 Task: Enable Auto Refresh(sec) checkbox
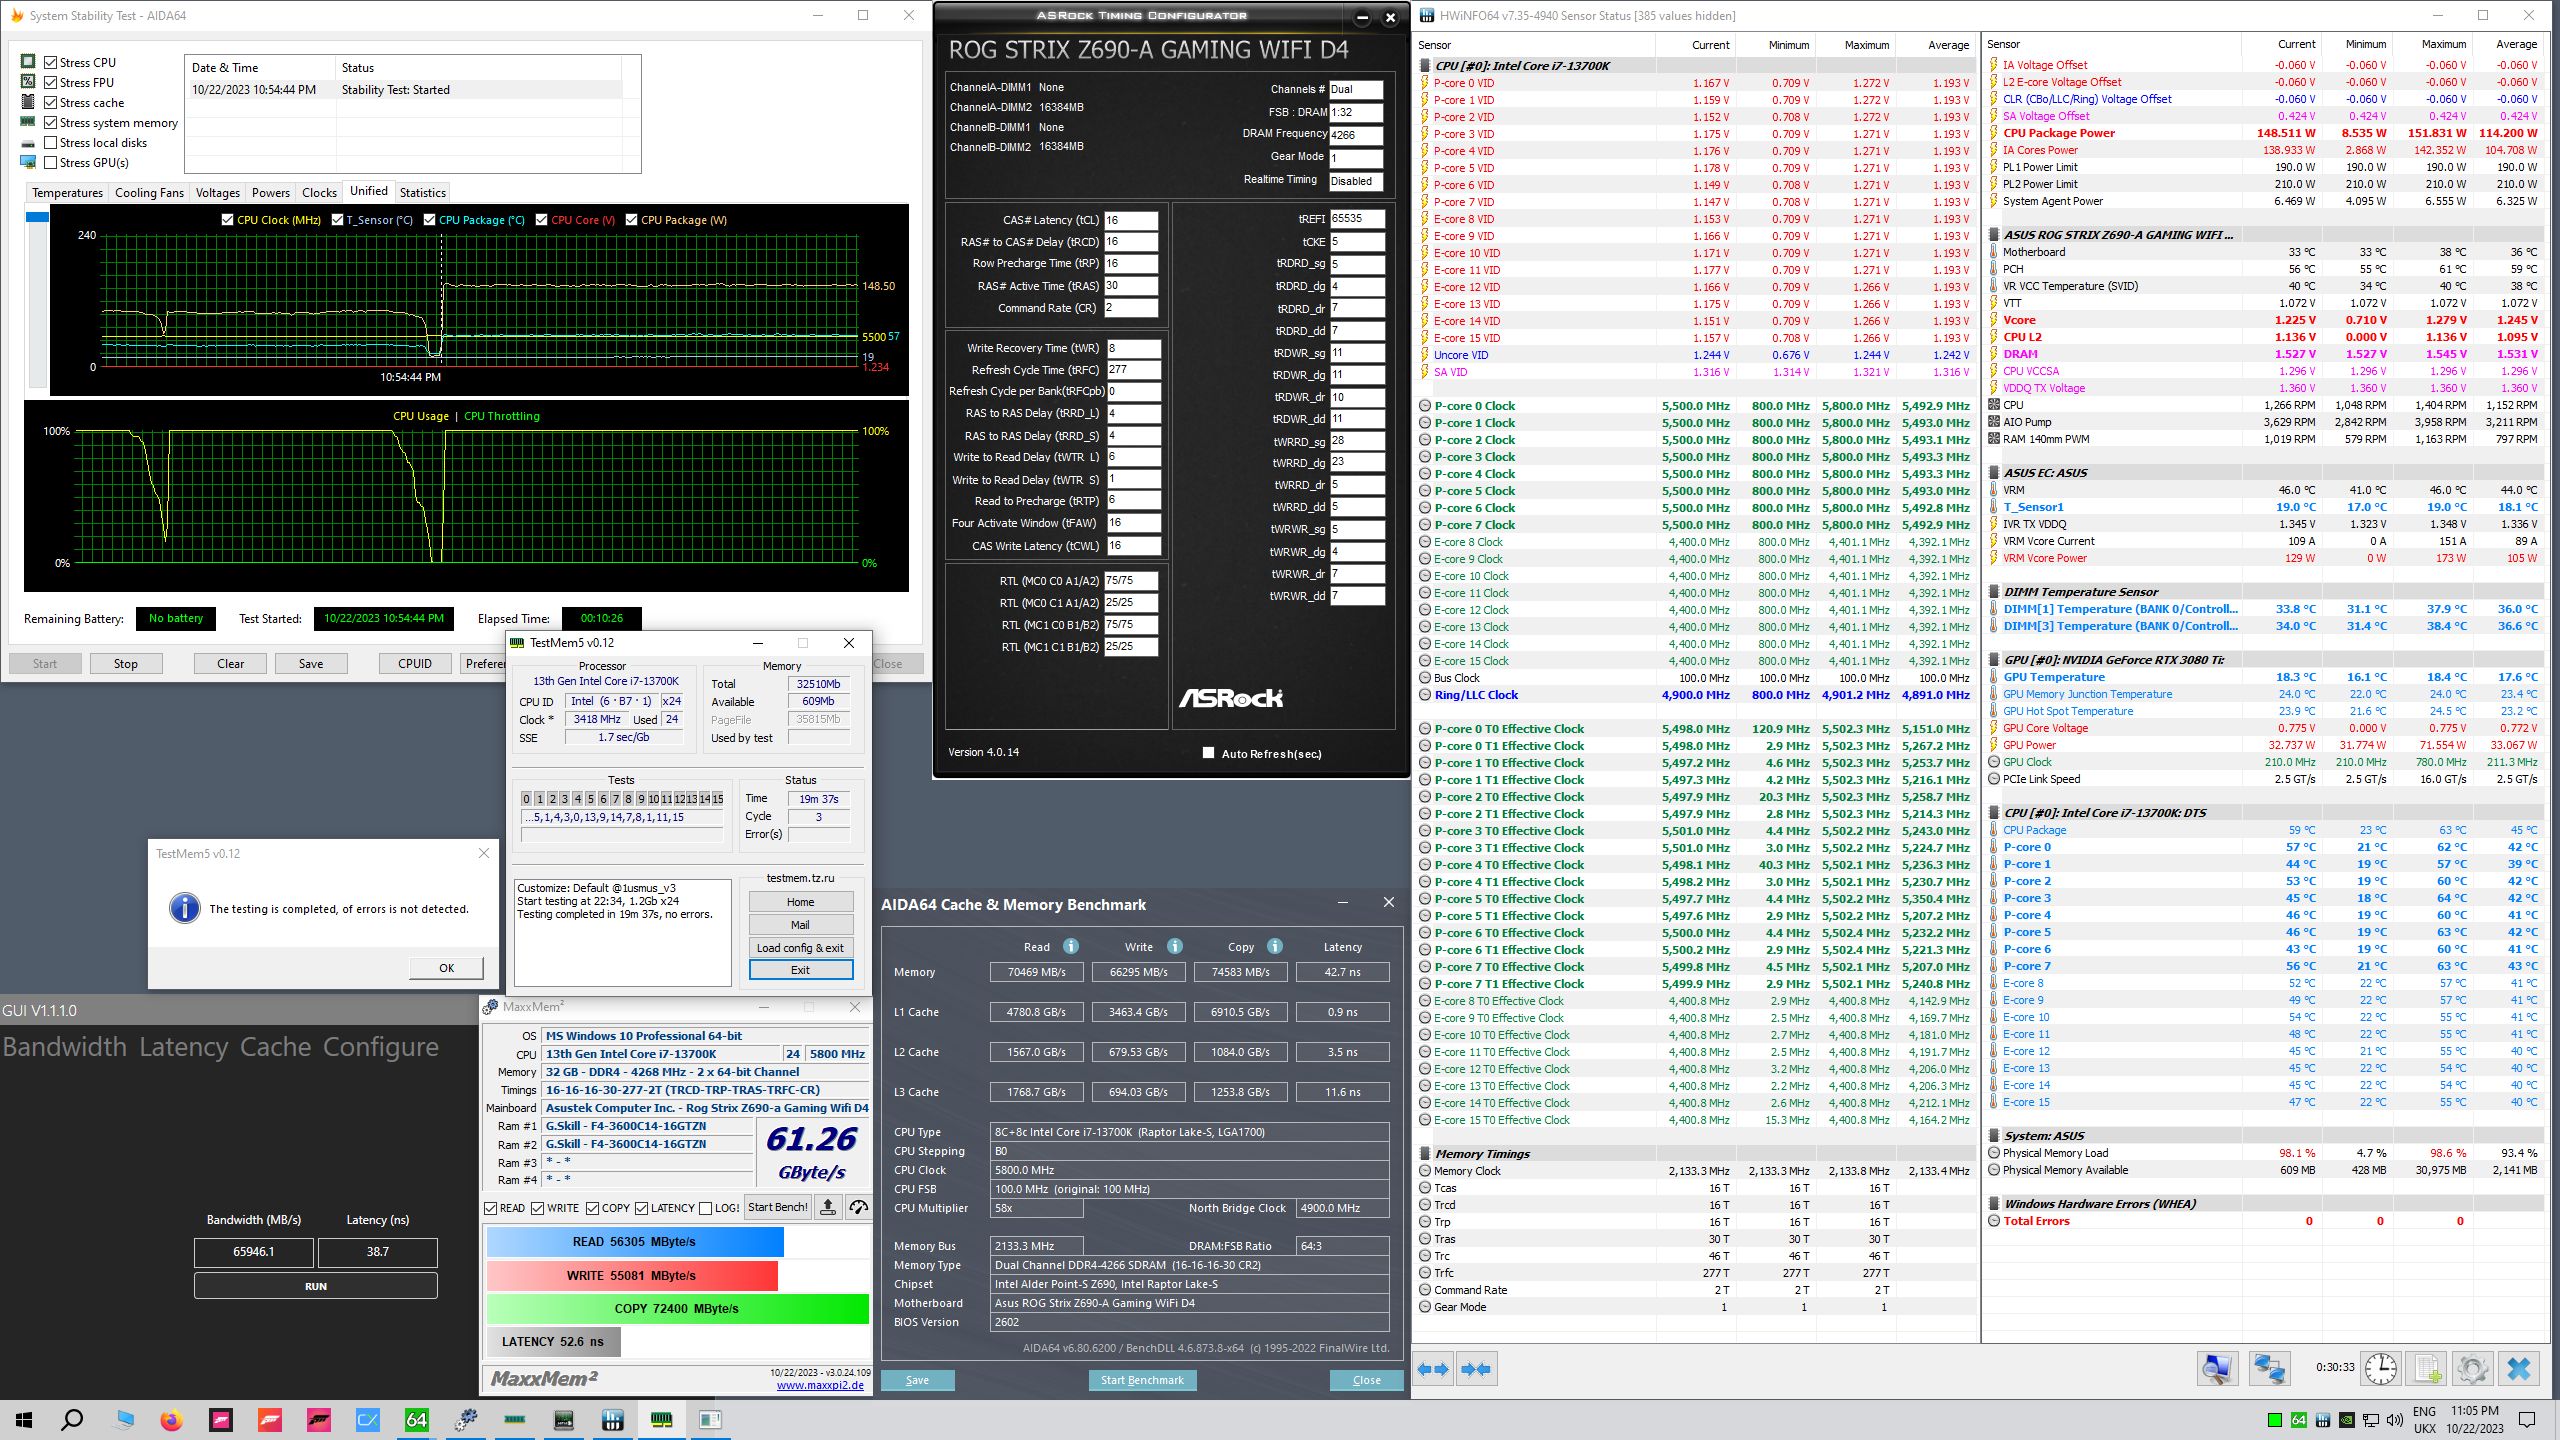tap(1208, 753)
